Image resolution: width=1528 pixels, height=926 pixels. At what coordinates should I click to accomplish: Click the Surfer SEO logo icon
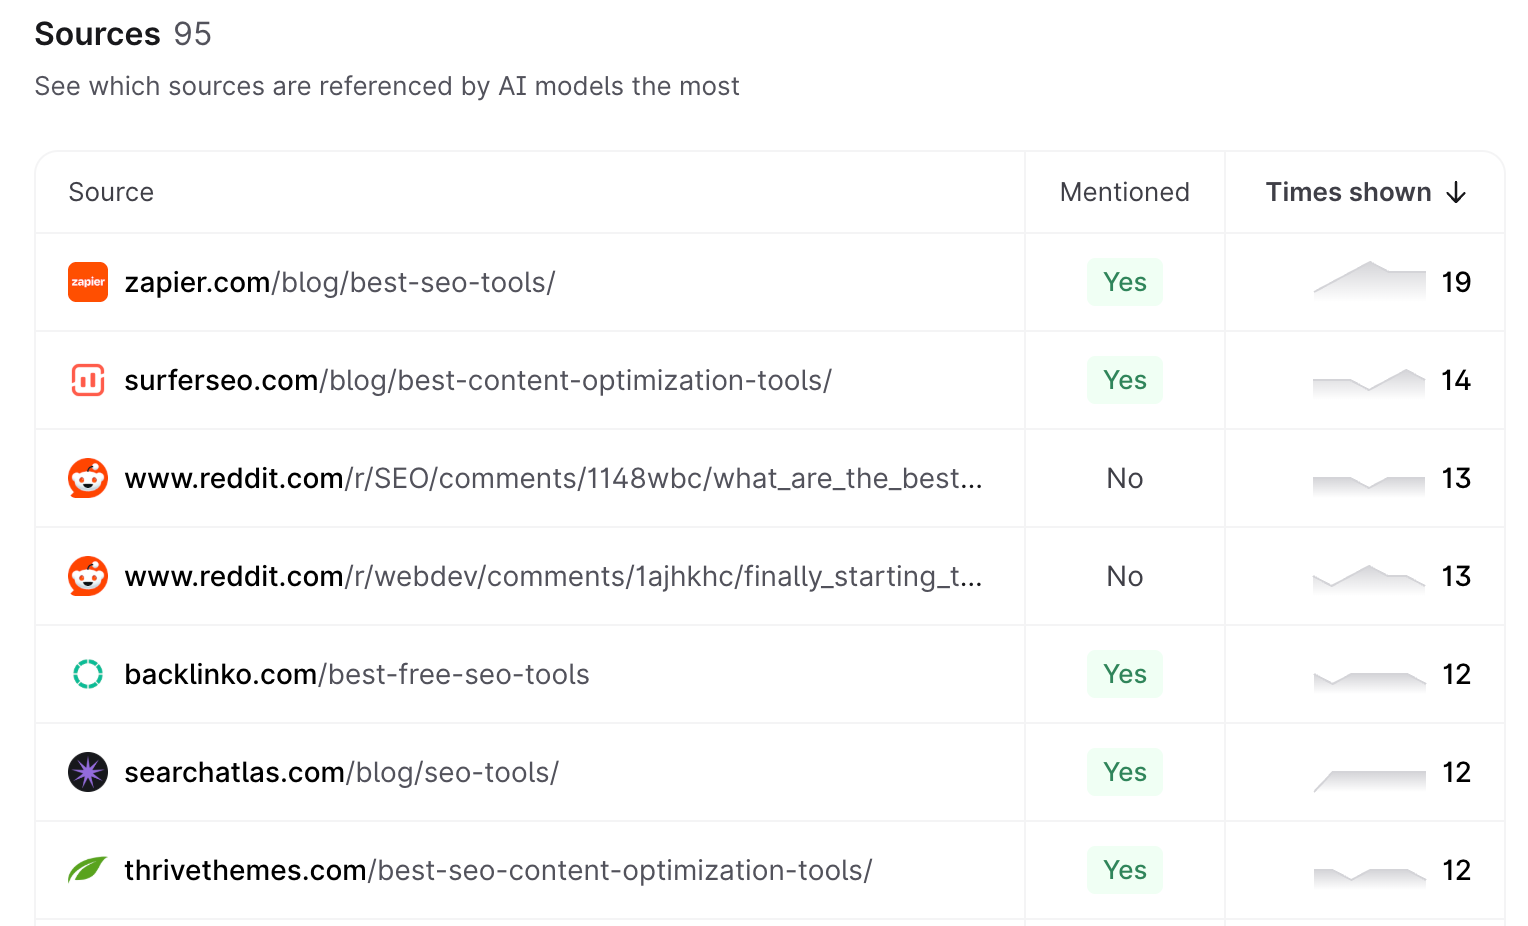(88, 380)
